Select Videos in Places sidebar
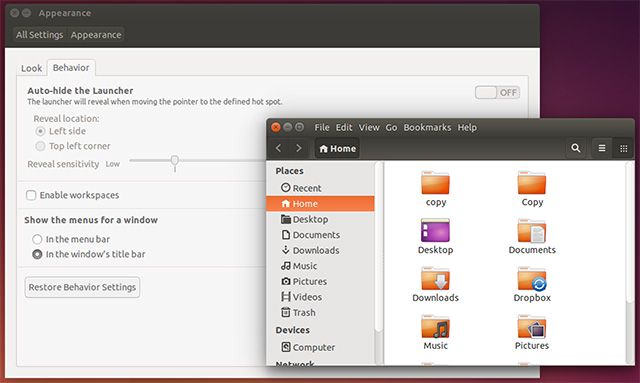The width and height of the screenshot is (640, 383). click(x=320, y=297)
